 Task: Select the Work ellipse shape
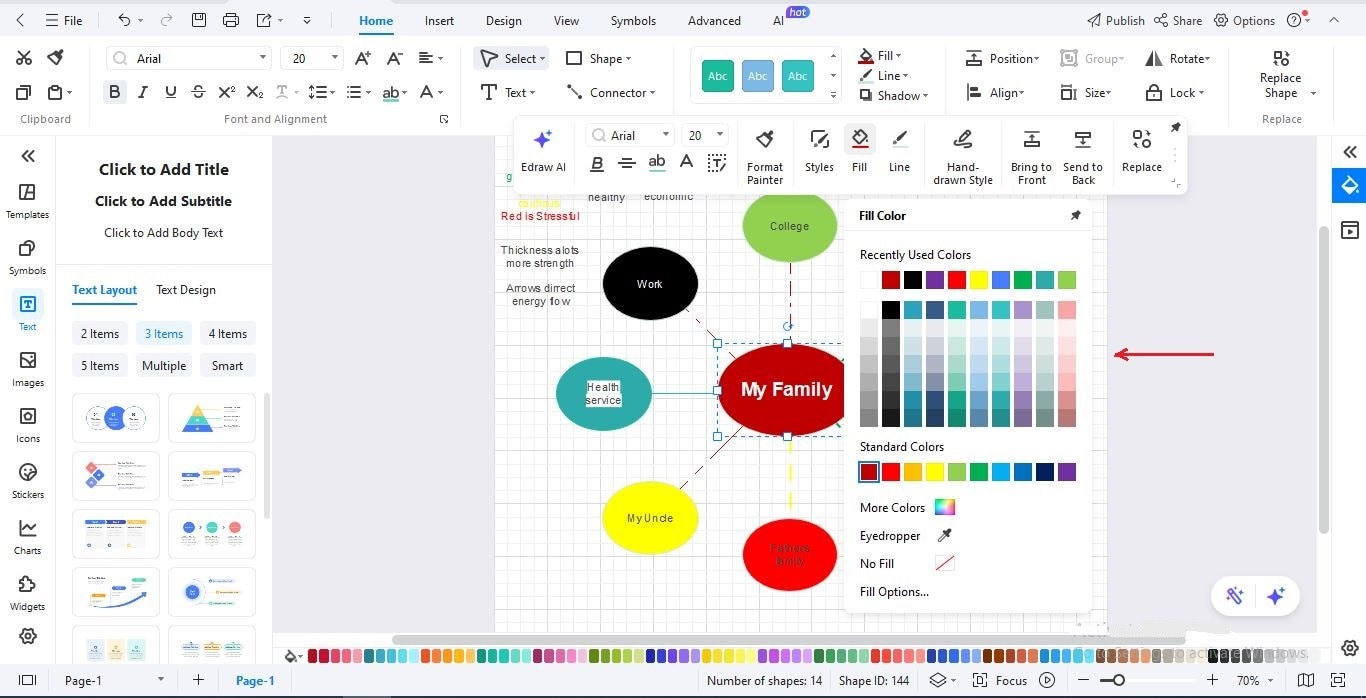pos(650,284)
